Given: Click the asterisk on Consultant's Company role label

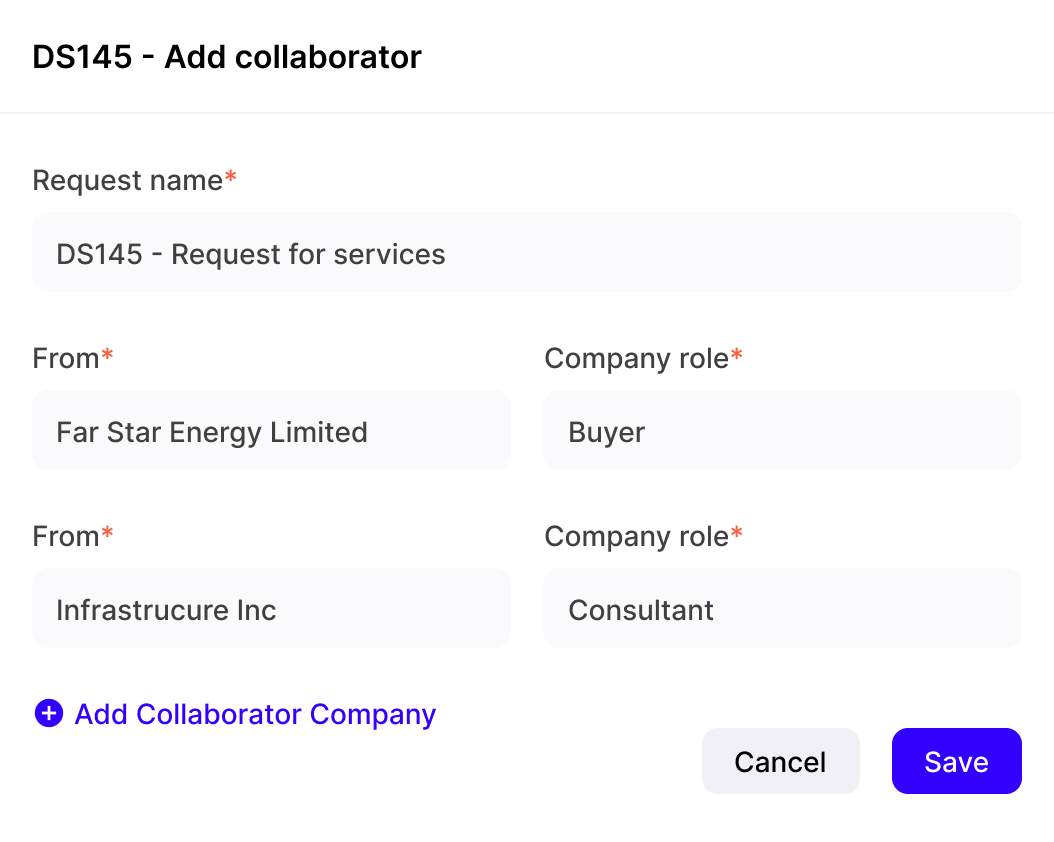Looking at the screenshot, I should (x=737, y=534).
